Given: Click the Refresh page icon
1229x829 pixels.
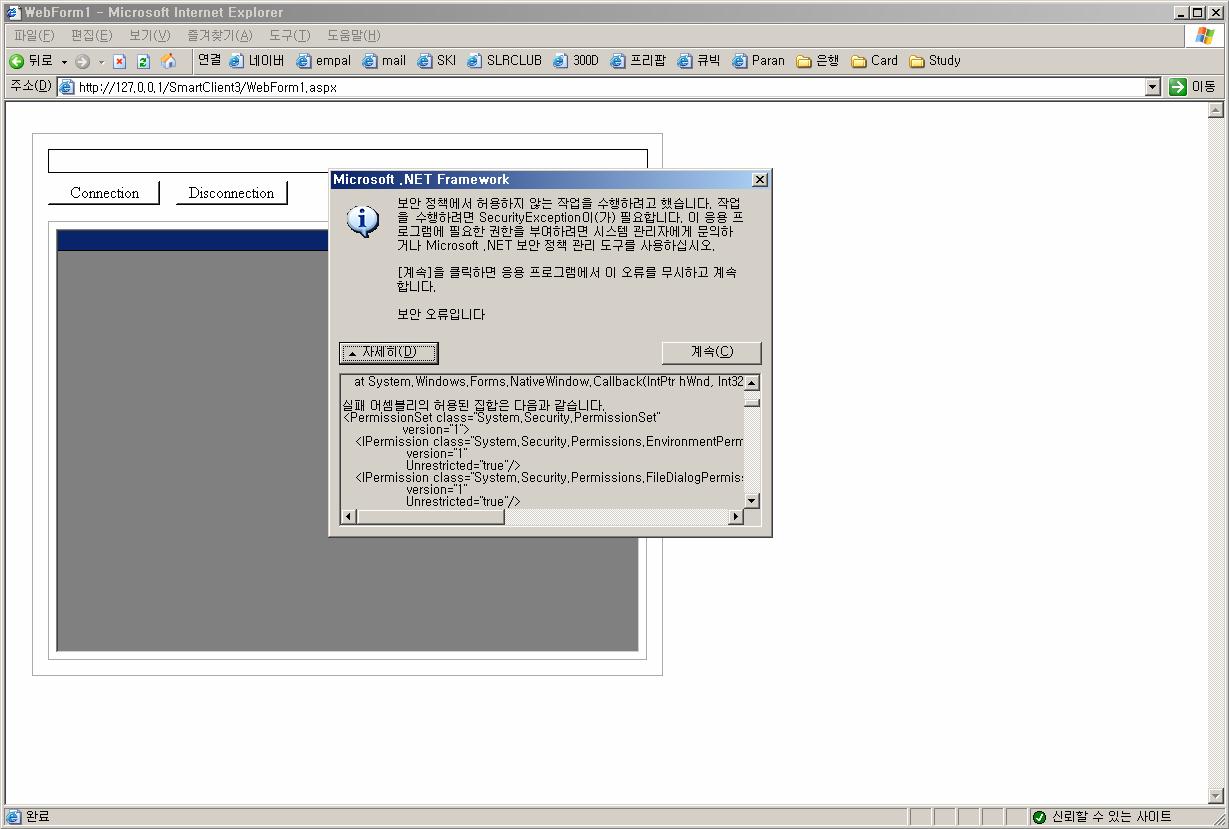Looking at the screenshot, I should click(x=143, y=61).
